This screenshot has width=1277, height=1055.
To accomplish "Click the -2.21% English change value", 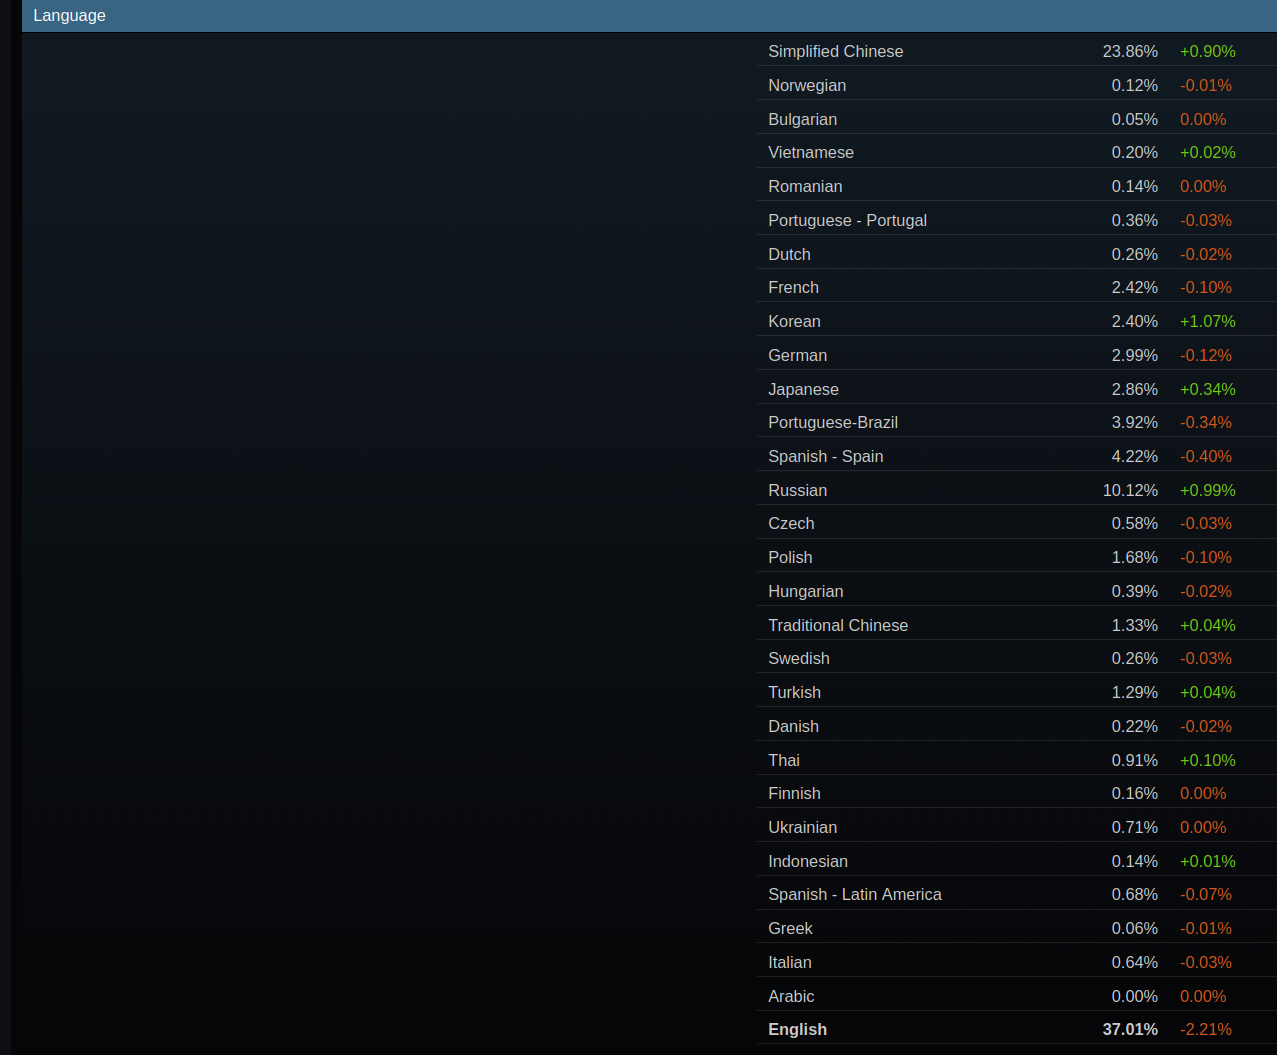I will [1206, 1029].
